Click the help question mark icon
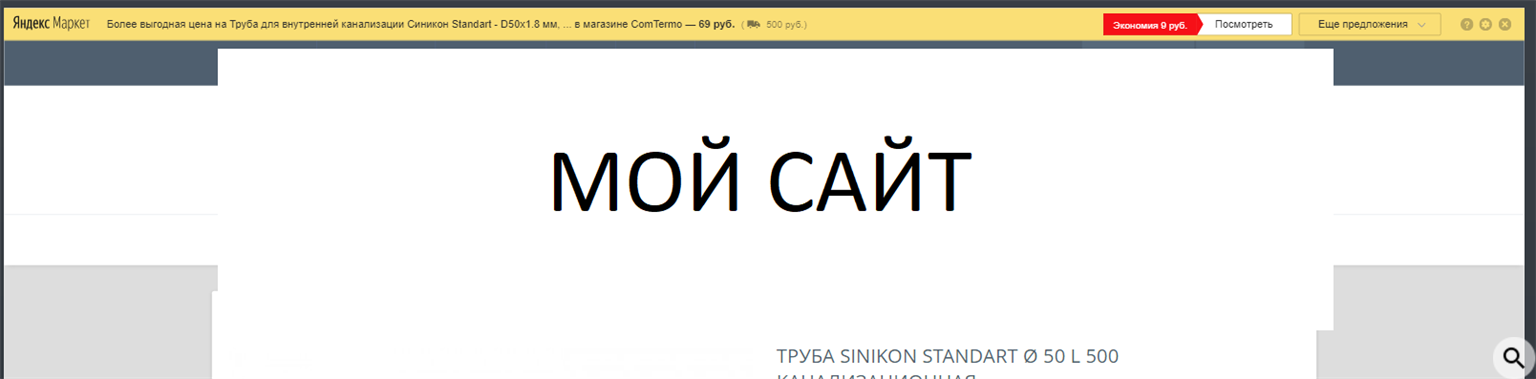Viewport: 1536px width, 379px height. coord(1467,24)
